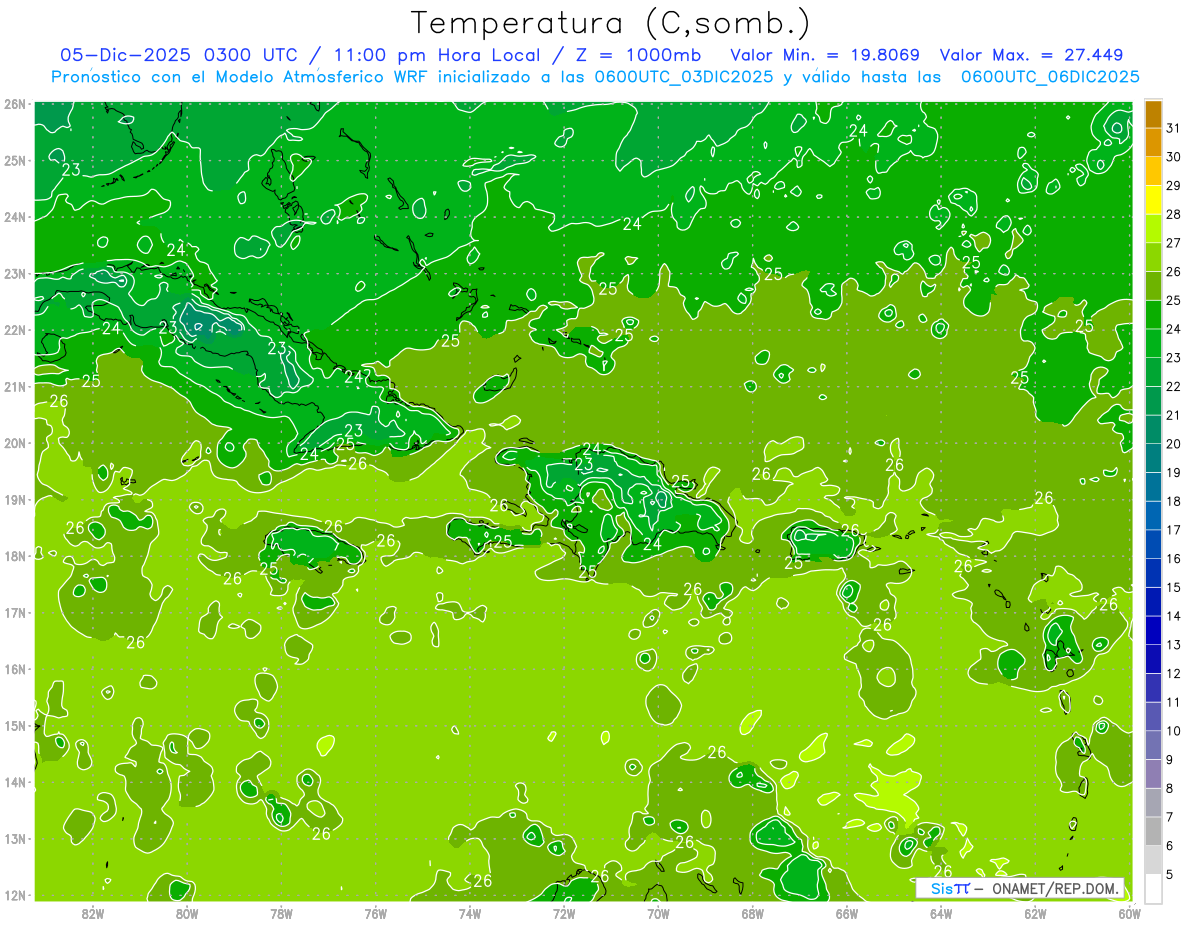The height and width of the screenshot is (927, 1200).
Task: Click the 62W longitude axis label
Action: tap(1035, 913)
